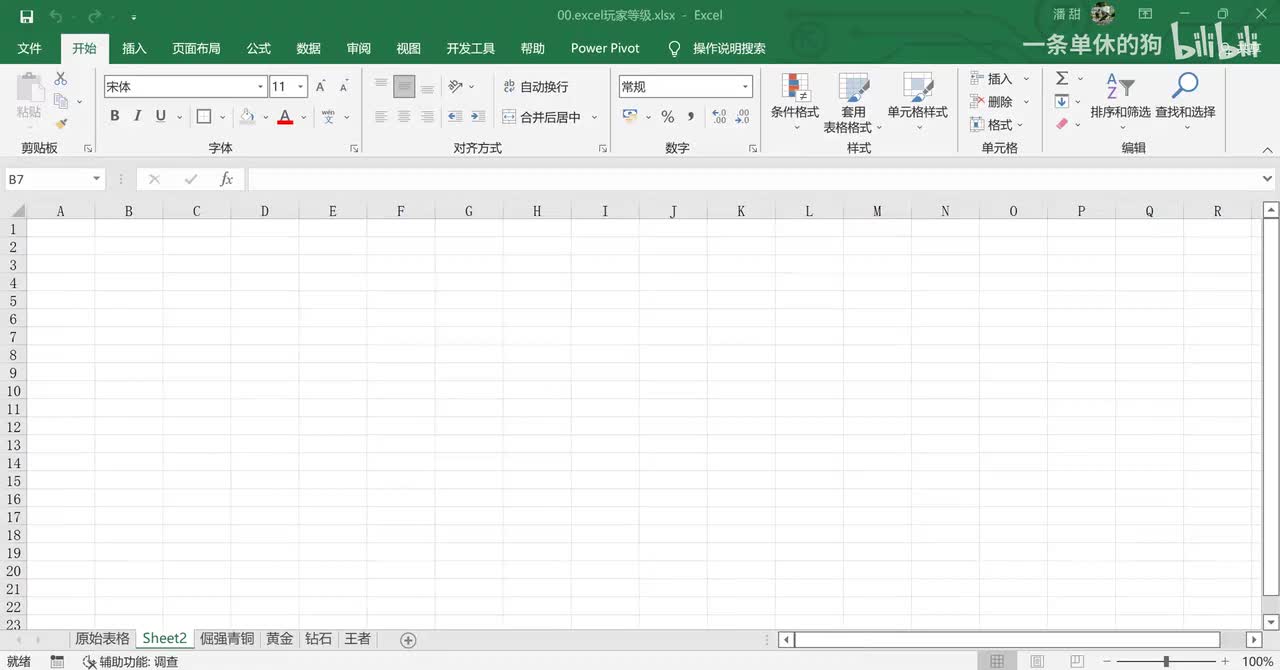Open 单元格样式 cell styles
1280x670 pixels.
pyautogui.click(x=918, y=101)
